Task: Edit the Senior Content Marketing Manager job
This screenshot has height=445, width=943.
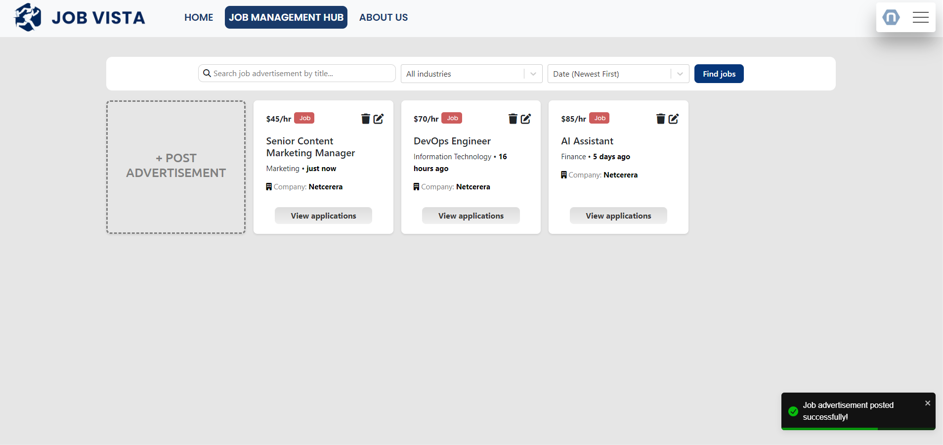Action: pyautogui.click(x=379, y=119)
